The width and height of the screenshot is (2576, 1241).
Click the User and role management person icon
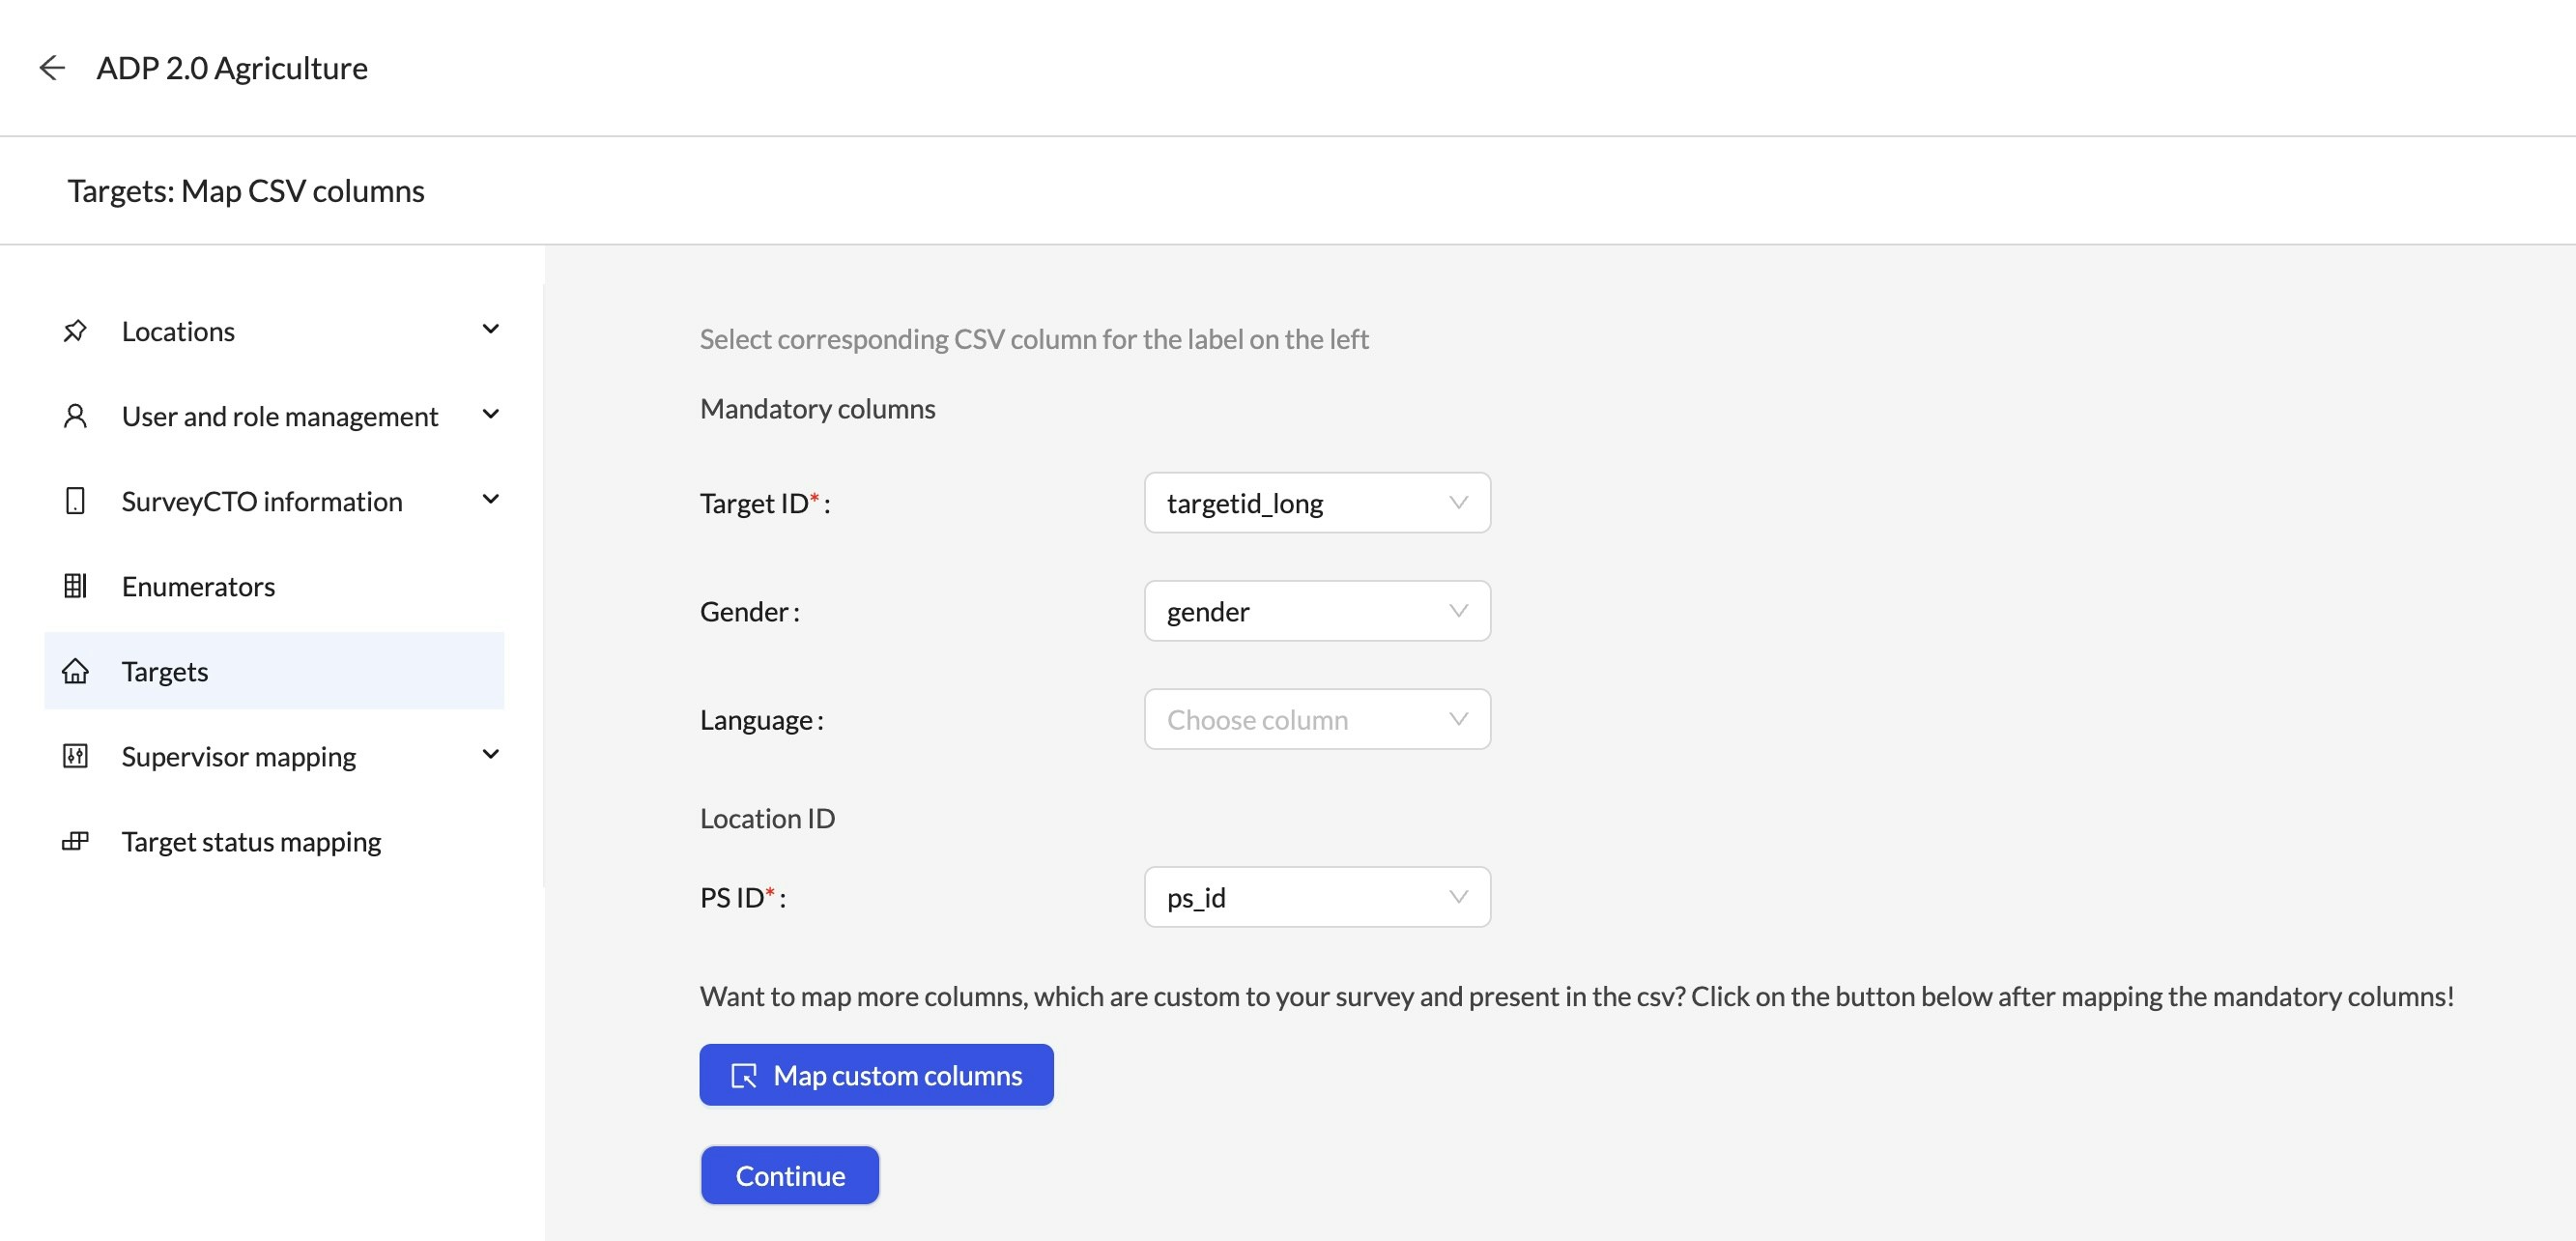pos(75,416)
